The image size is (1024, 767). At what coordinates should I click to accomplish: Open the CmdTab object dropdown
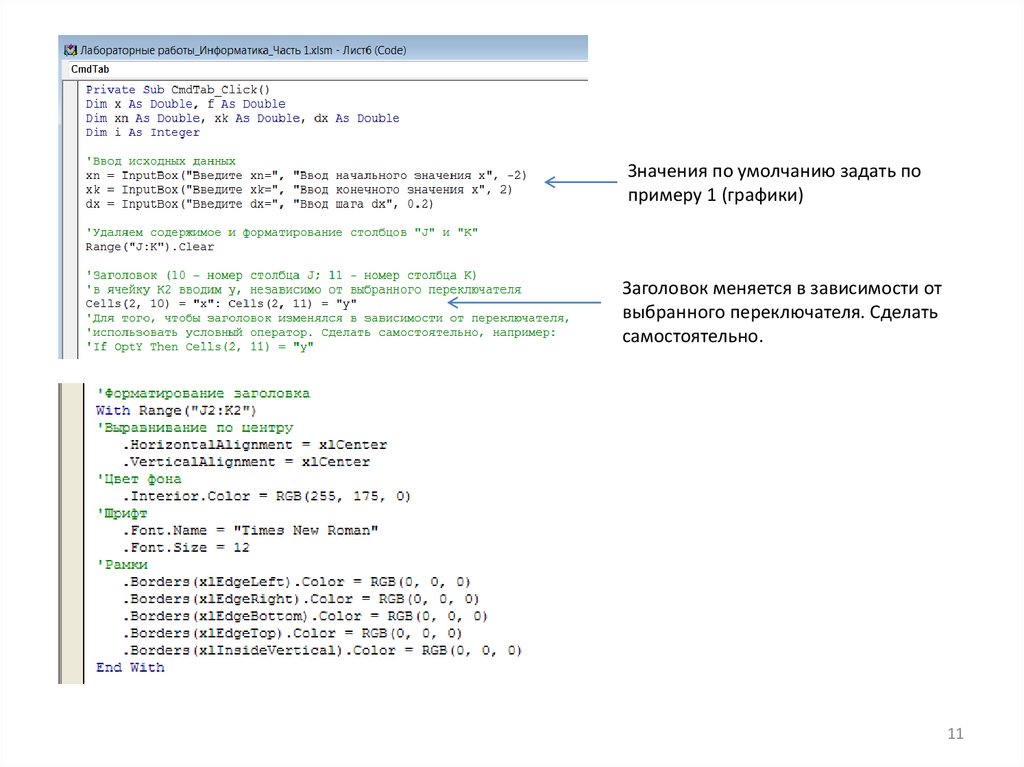pos(326,69)
